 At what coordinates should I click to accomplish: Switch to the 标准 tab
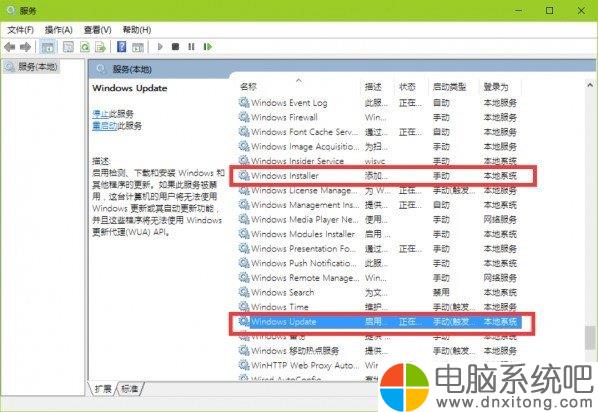click(130, 389)
